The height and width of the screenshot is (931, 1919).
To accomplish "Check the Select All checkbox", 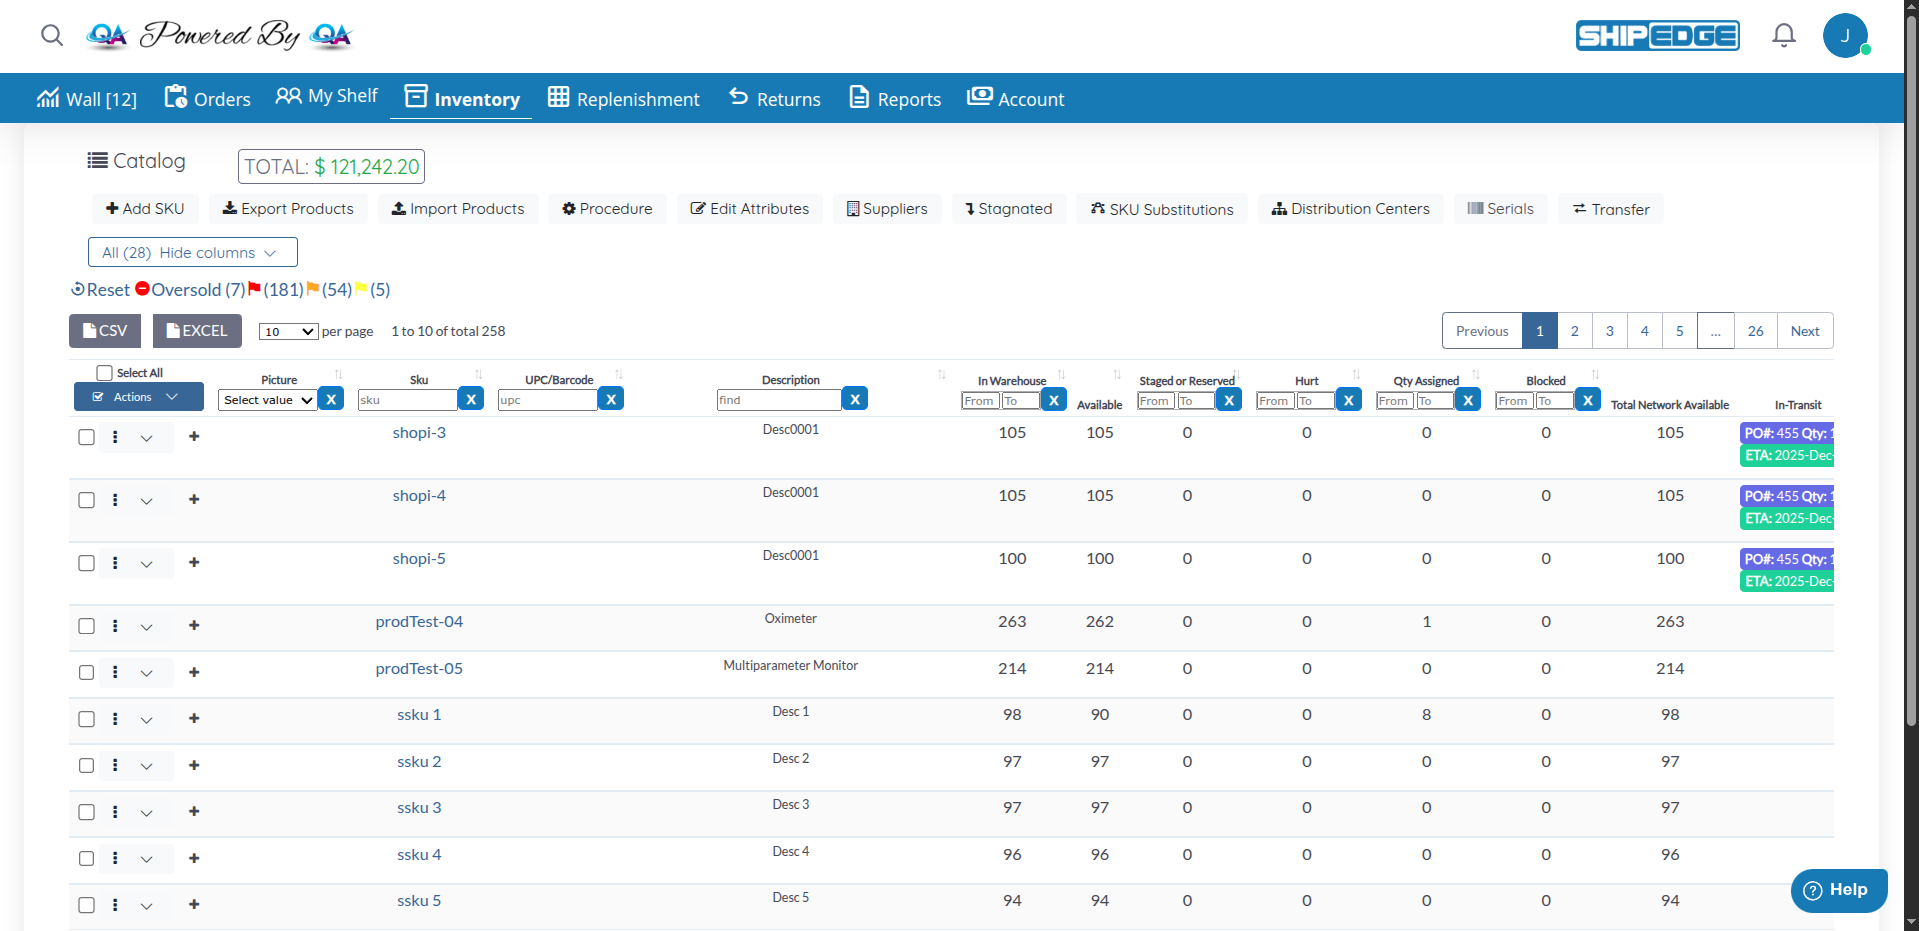I will tap(104, 372).
